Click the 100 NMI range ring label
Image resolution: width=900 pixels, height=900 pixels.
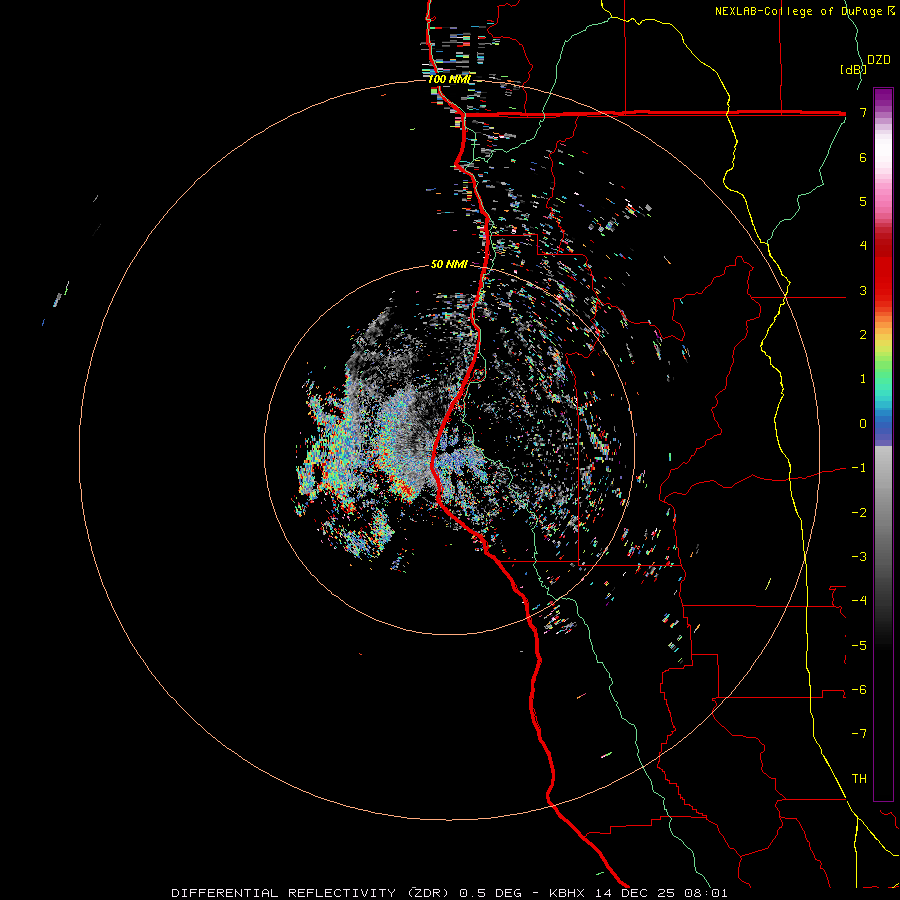pos(449,79)
